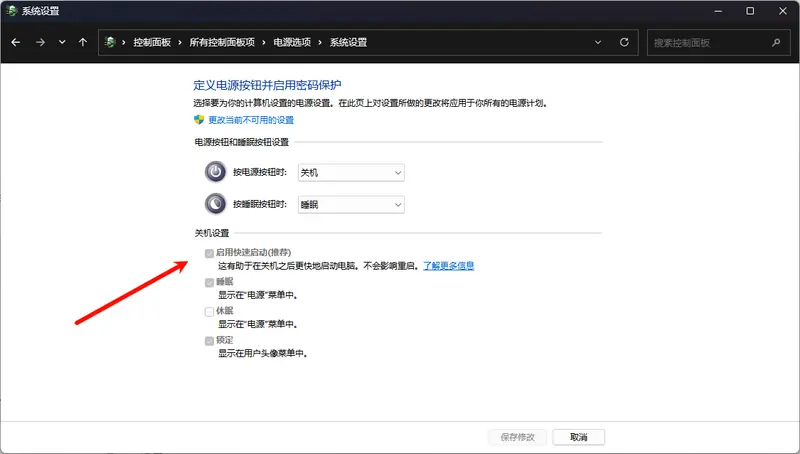Toggle 启用快速启动(推荐) checkbox
Viewport: 800px width, 454px height.
click(209, 253)
